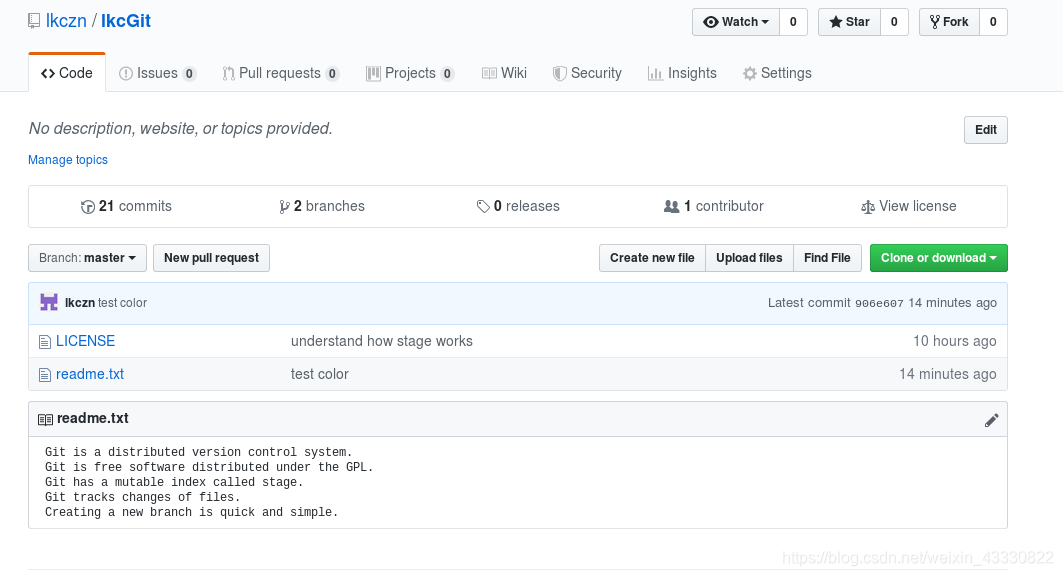
Task: Open the Settings tab
Action: tap(777, 73)
